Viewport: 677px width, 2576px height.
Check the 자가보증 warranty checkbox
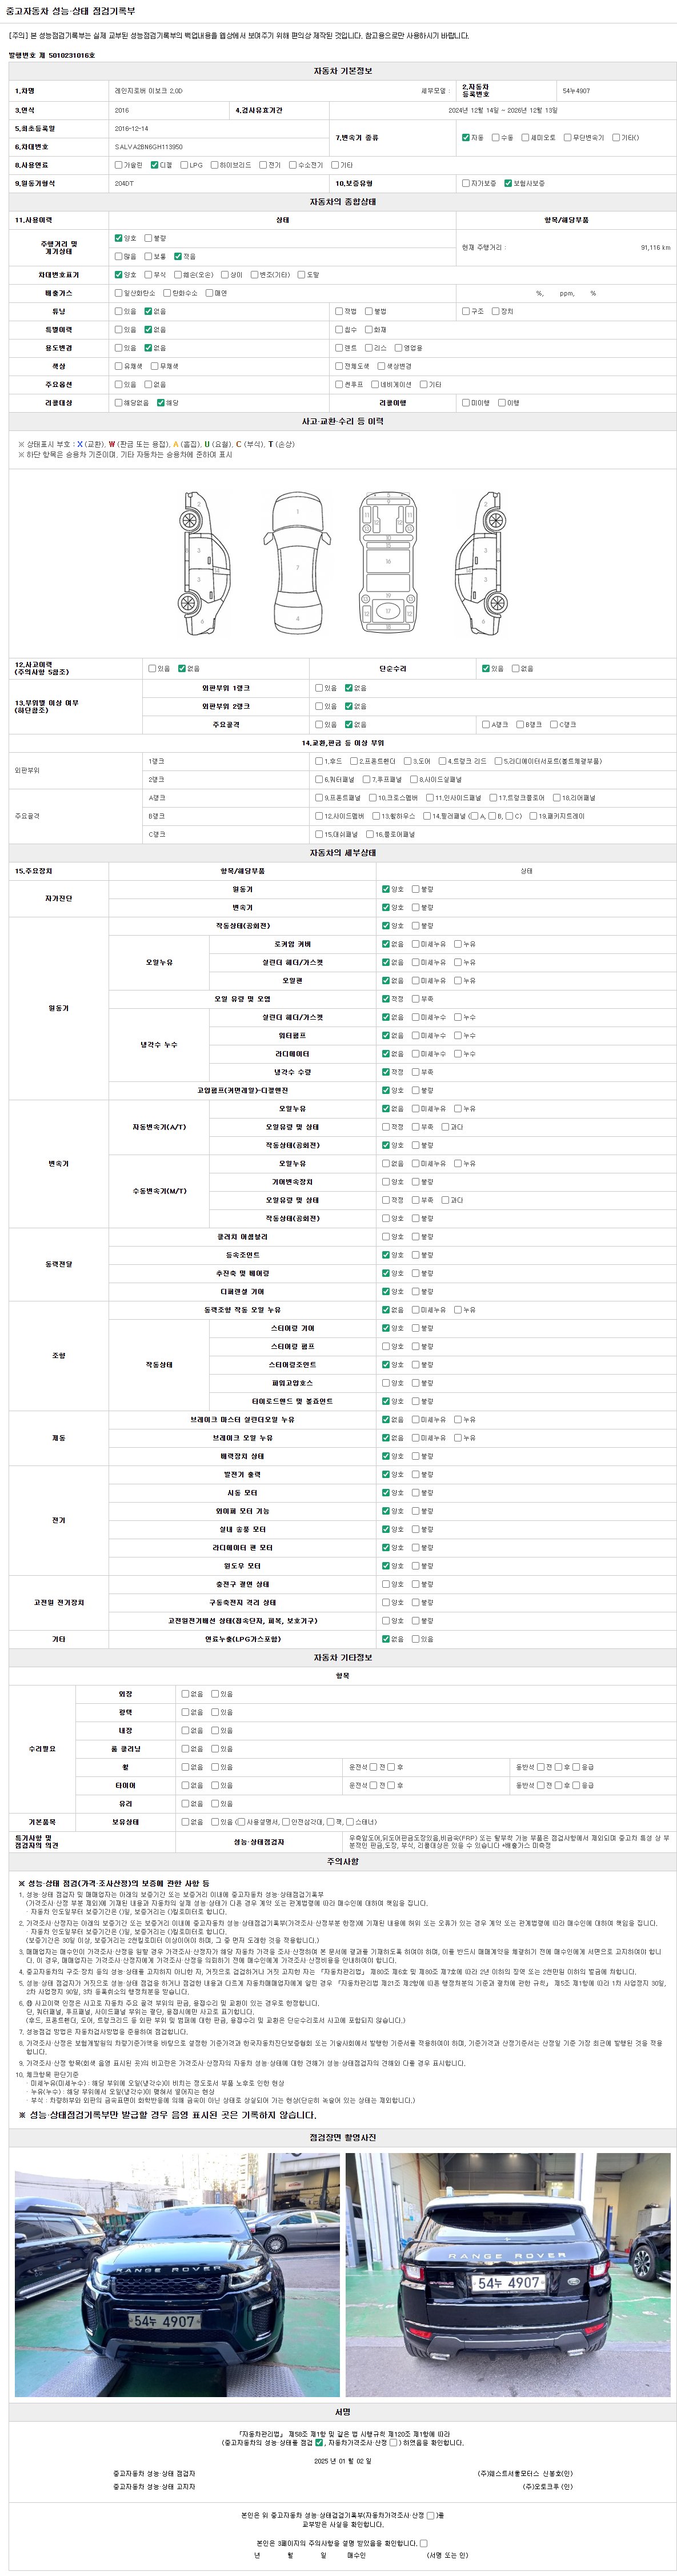[466, 184]
